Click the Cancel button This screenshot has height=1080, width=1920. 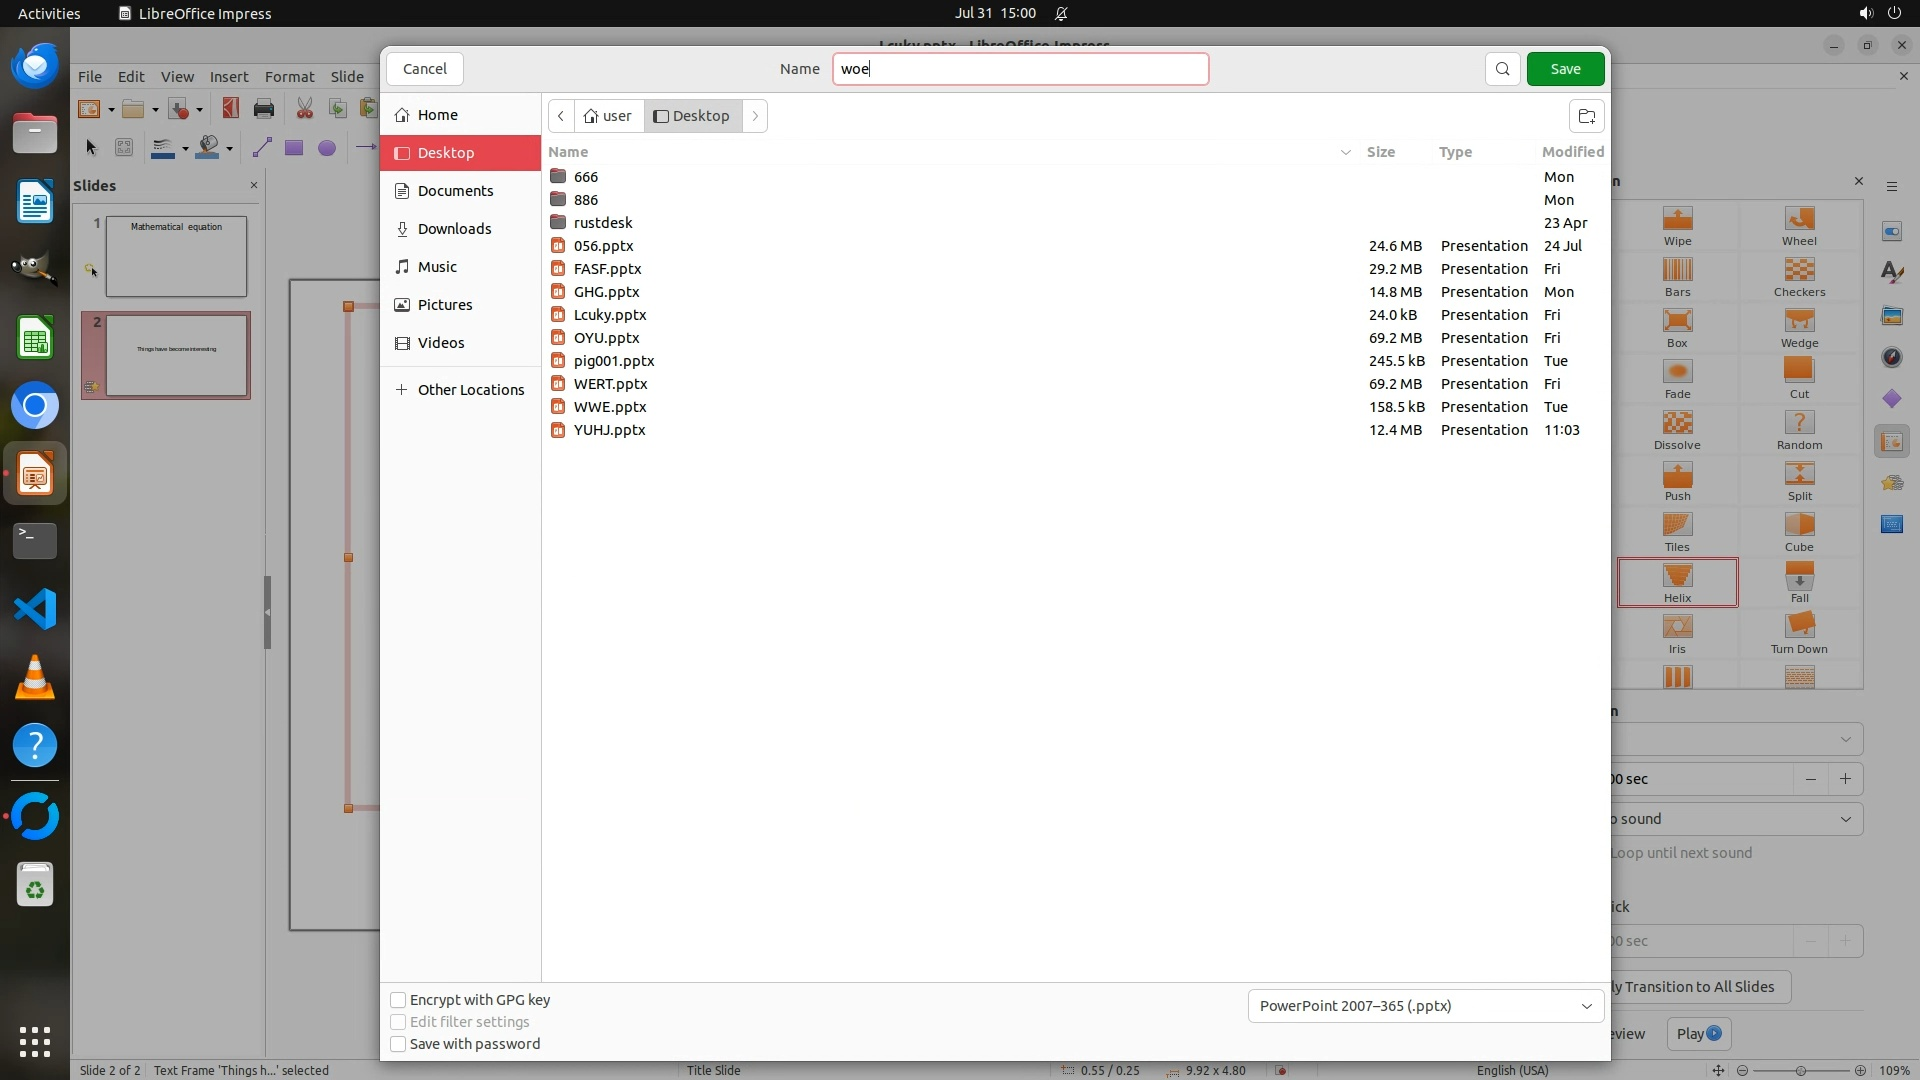point(424,69)
